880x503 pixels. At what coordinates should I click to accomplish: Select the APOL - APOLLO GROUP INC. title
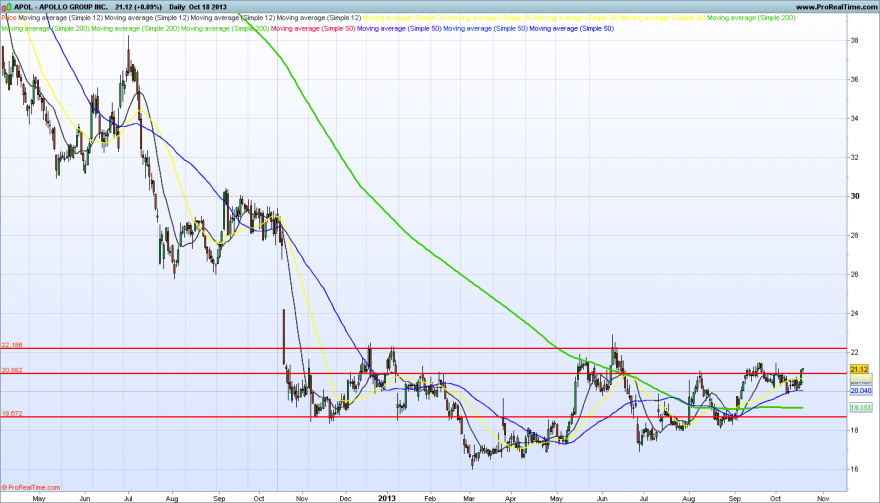61,7
